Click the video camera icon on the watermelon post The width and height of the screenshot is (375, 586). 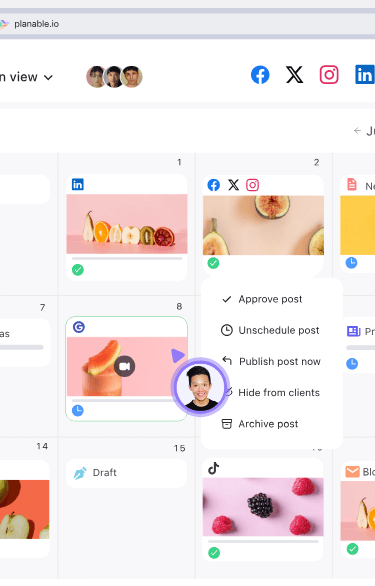click(x=125, y=366)
